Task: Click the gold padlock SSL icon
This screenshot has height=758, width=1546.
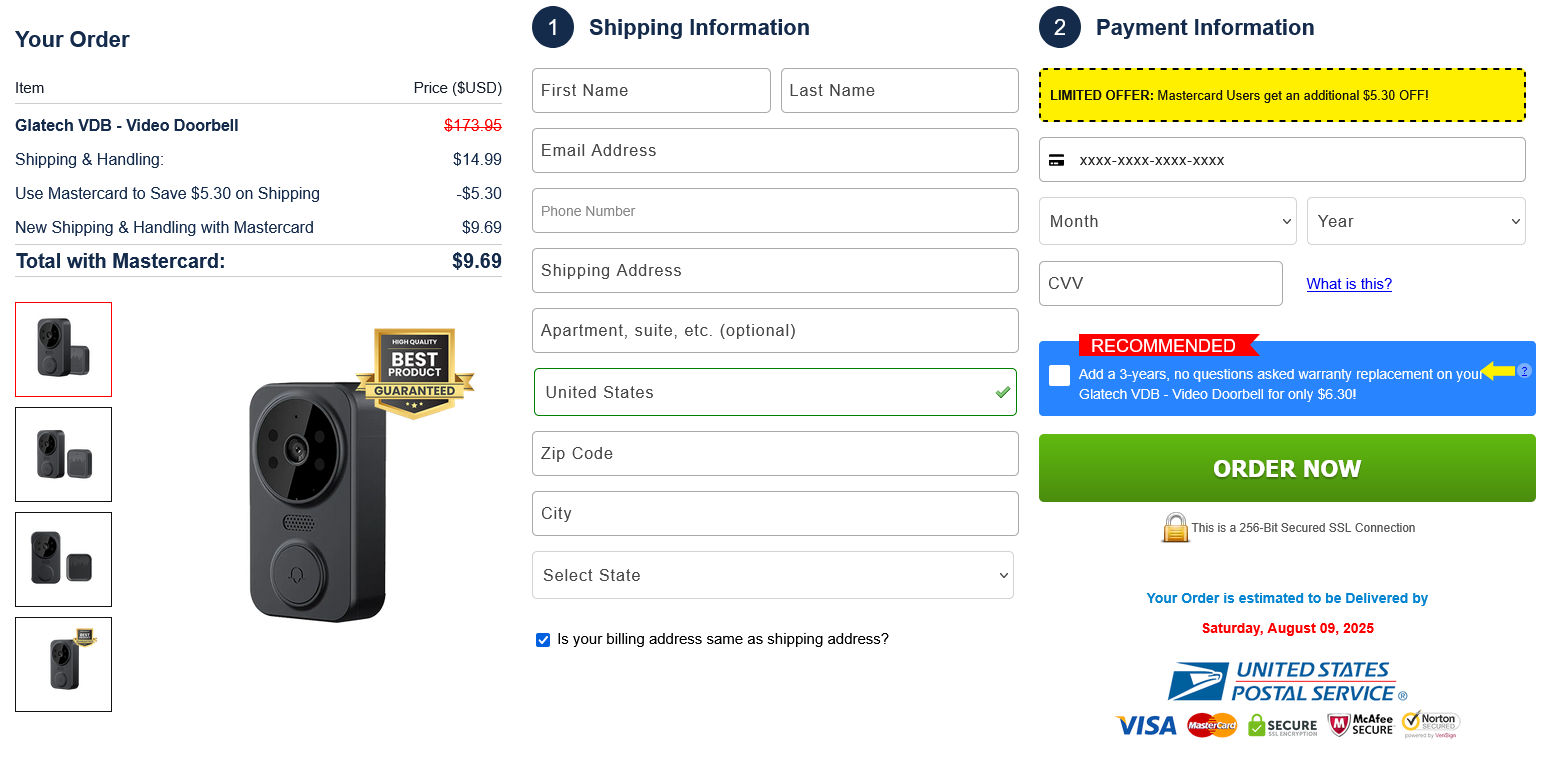Action: coord(1175,527)
